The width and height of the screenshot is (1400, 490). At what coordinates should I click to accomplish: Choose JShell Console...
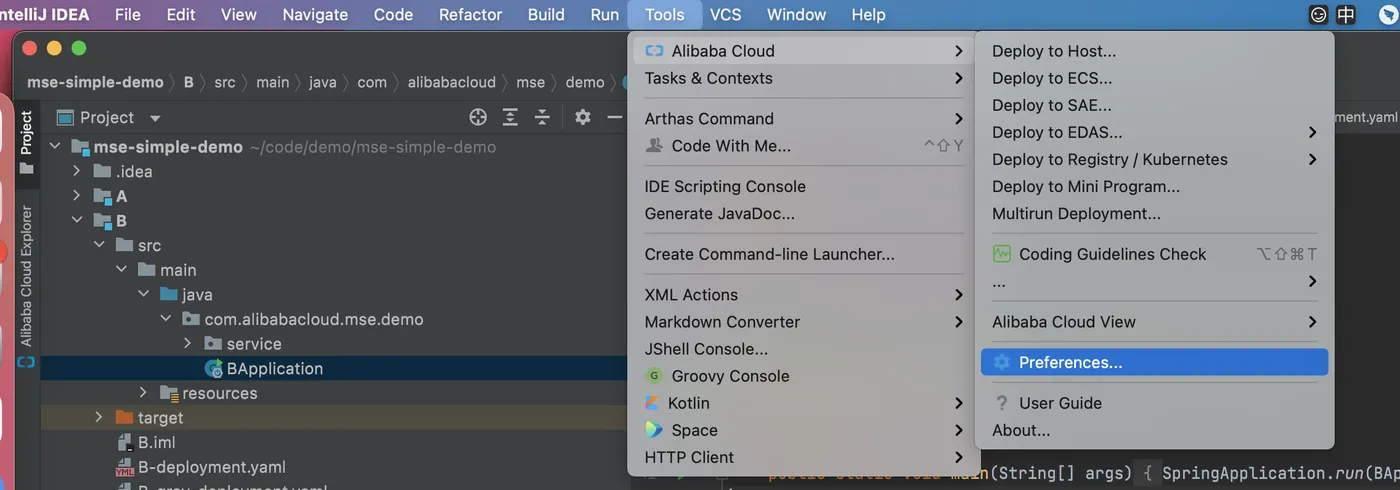tap(803, 349)
